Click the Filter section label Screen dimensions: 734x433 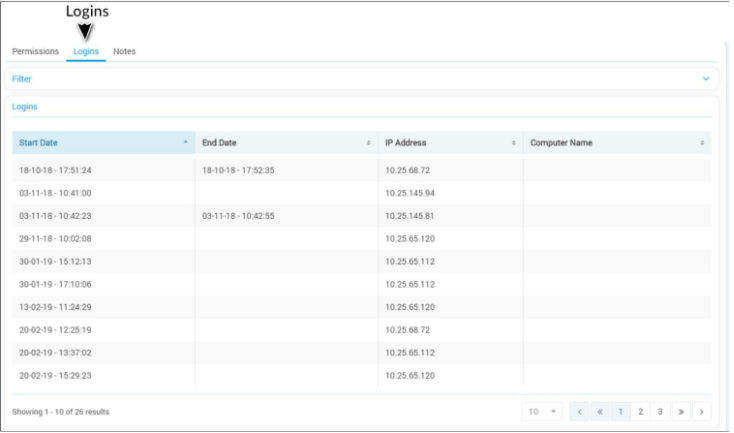coord(21,78)
